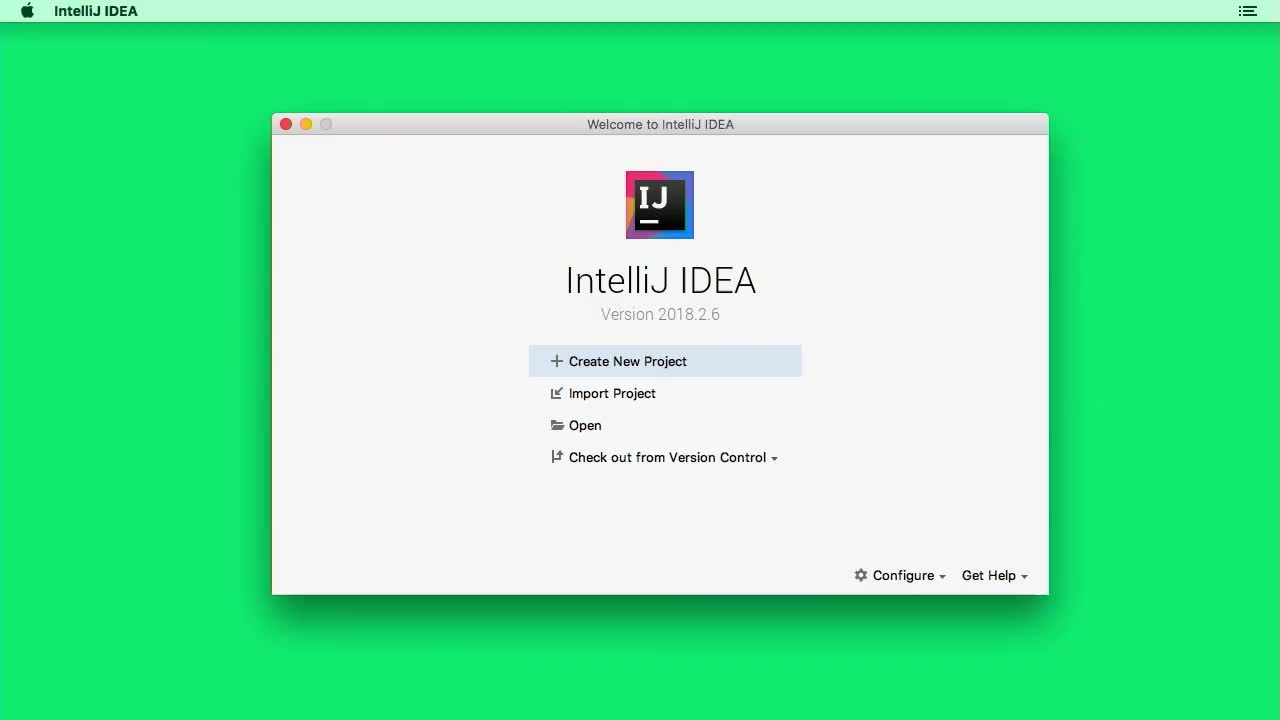Open the Notification Center list icon
1280x720 pixels.
[x=1247, y=11]
